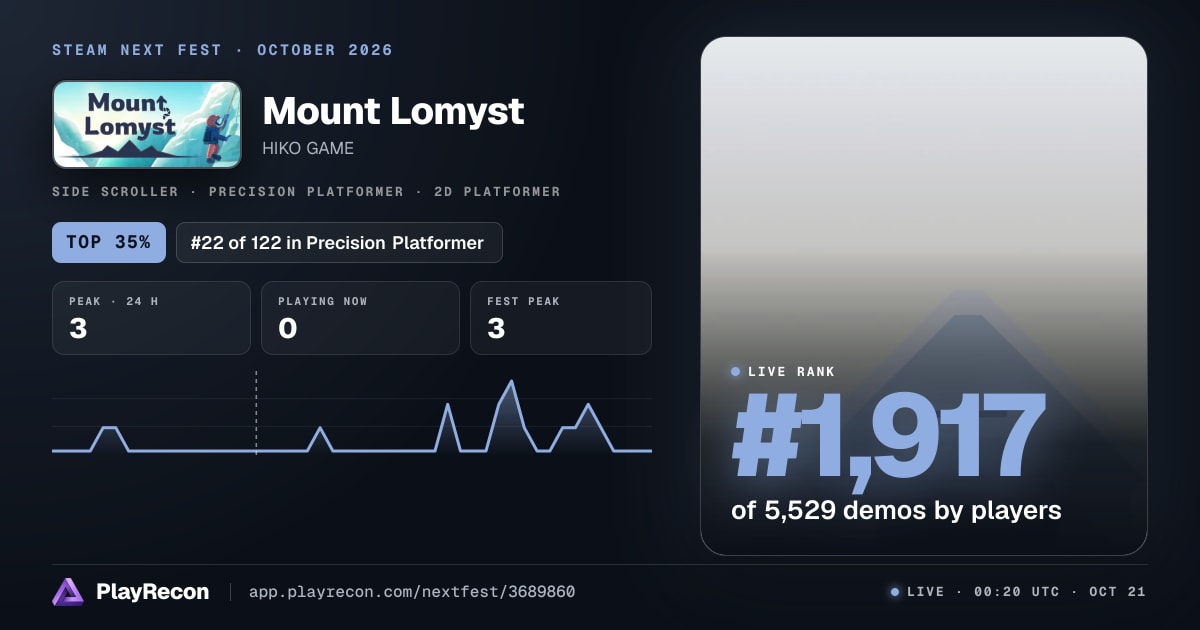Click the TOP 35% badge
1200x630 pixels.
coord(109,242)
